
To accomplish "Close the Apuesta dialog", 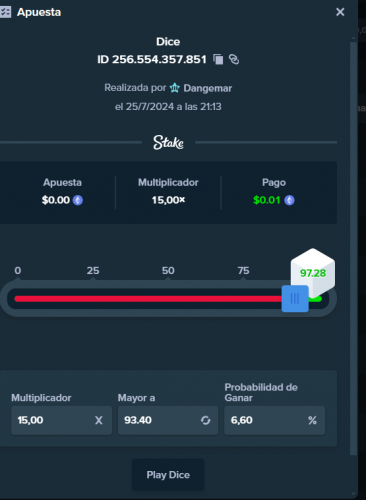I will point(340,12).
